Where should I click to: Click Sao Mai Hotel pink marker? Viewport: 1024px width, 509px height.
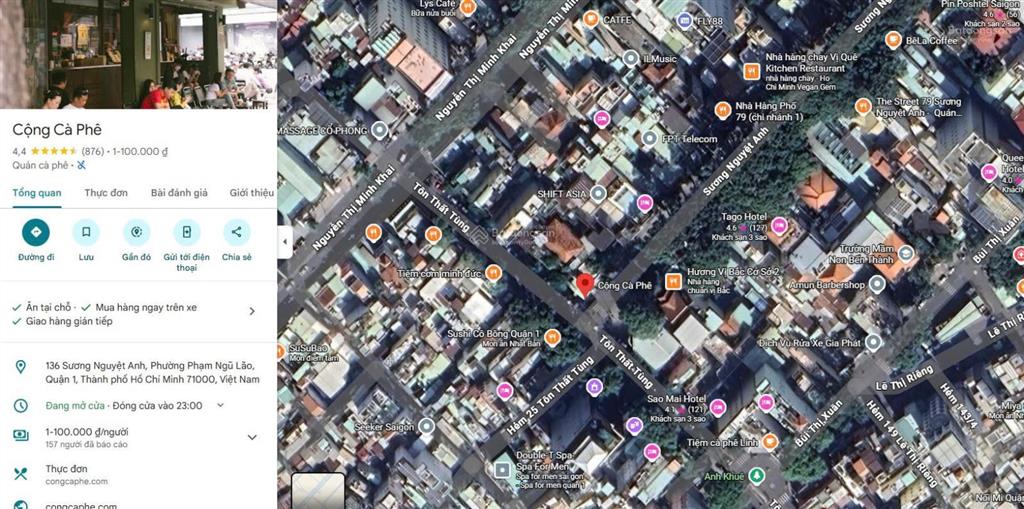[x=718, y=408]
